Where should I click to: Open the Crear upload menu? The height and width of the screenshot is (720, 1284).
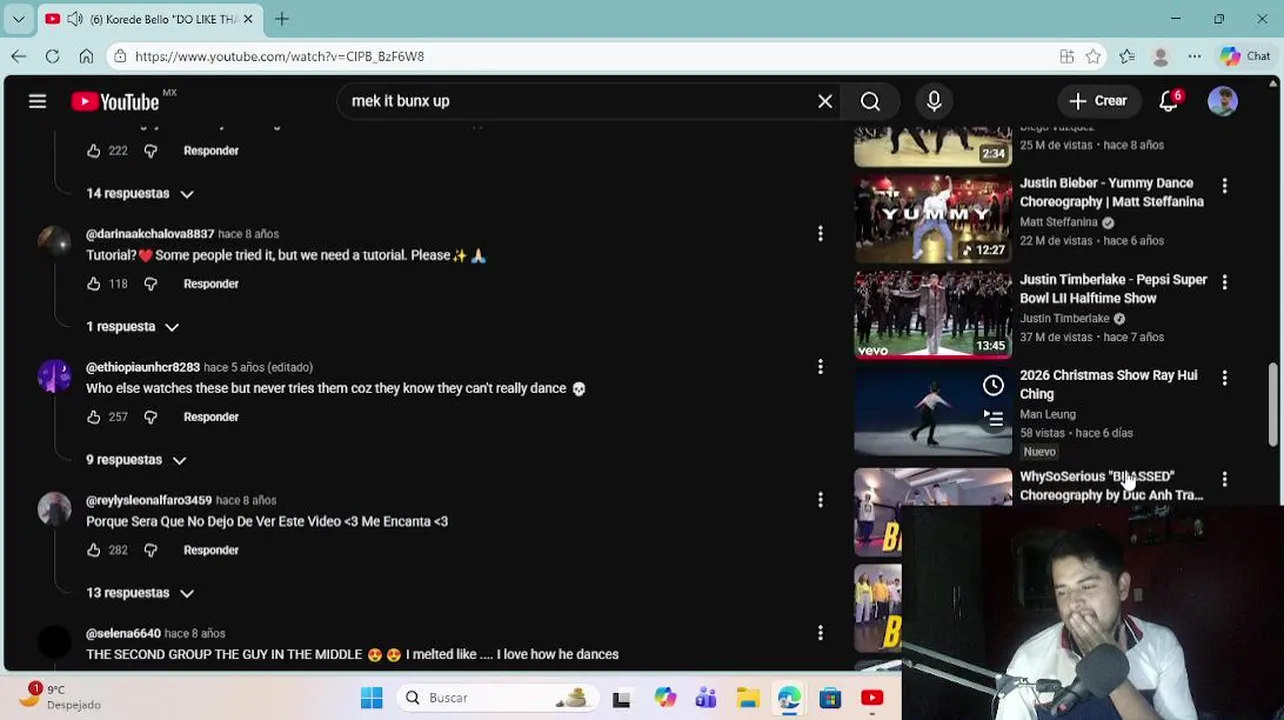[x=1098, y=101]
